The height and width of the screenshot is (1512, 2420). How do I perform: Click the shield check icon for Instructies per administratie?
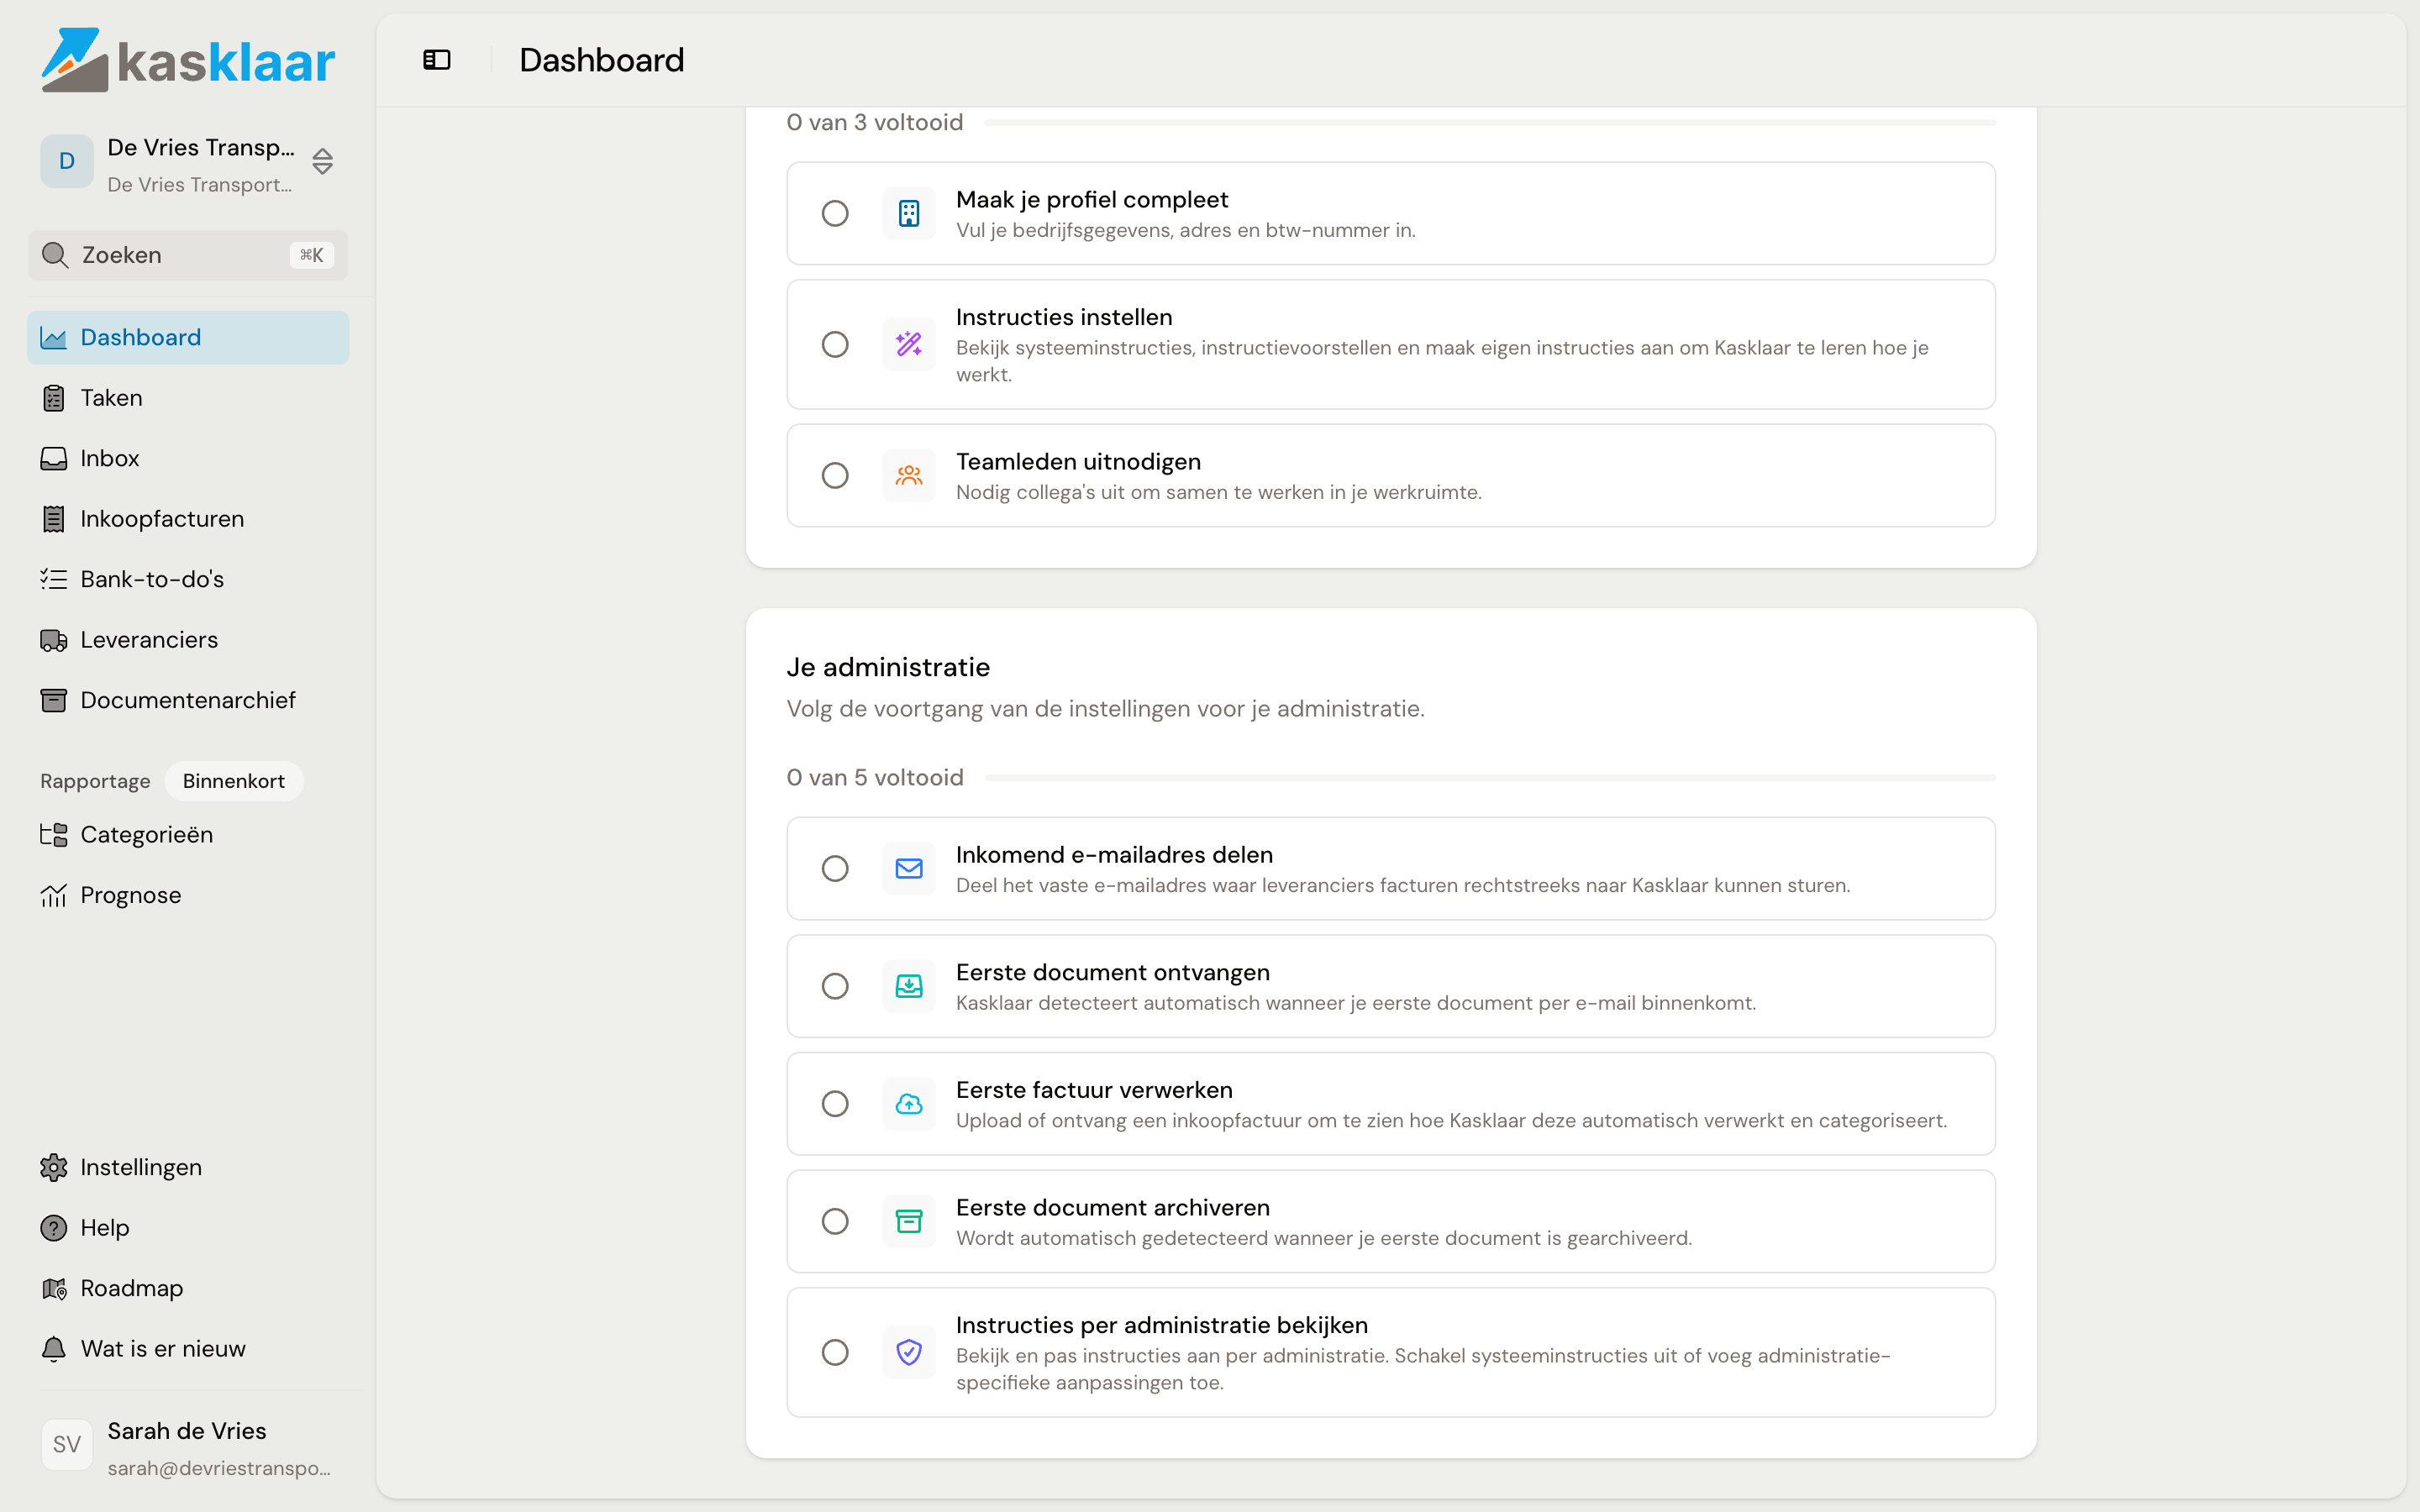[x=909, y=1352]
